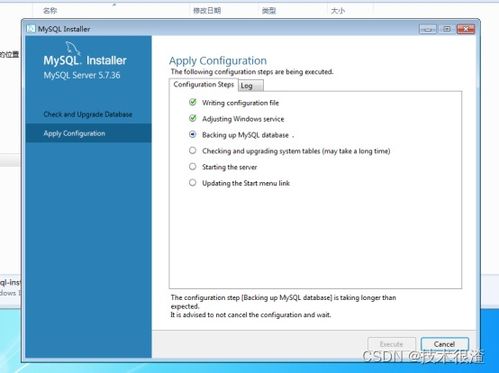Viewport: 499px width, 373px height.
Task: Click the text 'Writing configuration file'
Action: click(x=240, y=103)
